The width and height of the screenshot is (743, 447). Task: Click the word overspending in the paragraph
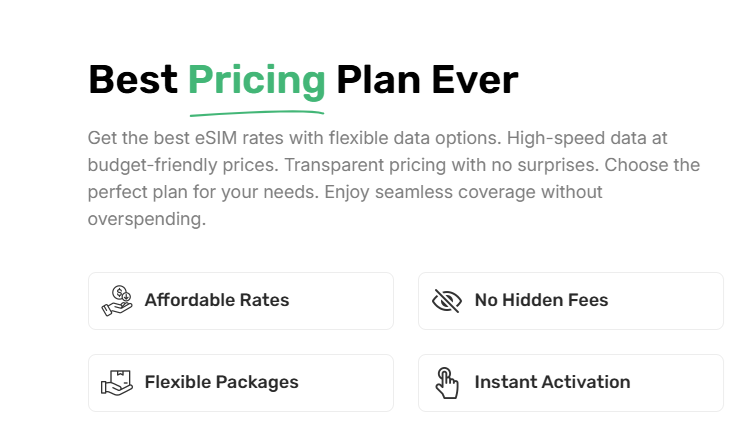click(x=146, y=219)
